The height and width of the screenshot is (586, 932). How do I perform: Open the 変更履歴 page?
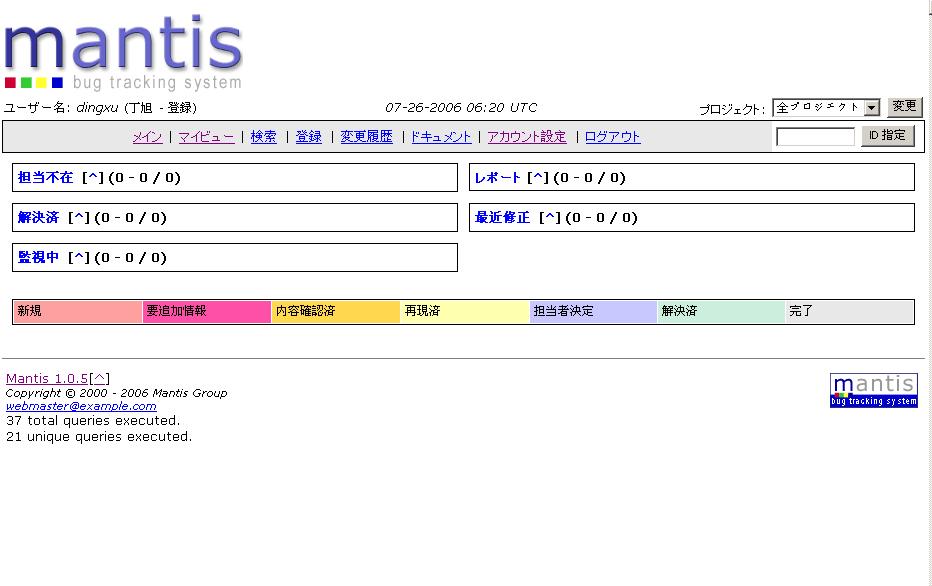(366, 137)
